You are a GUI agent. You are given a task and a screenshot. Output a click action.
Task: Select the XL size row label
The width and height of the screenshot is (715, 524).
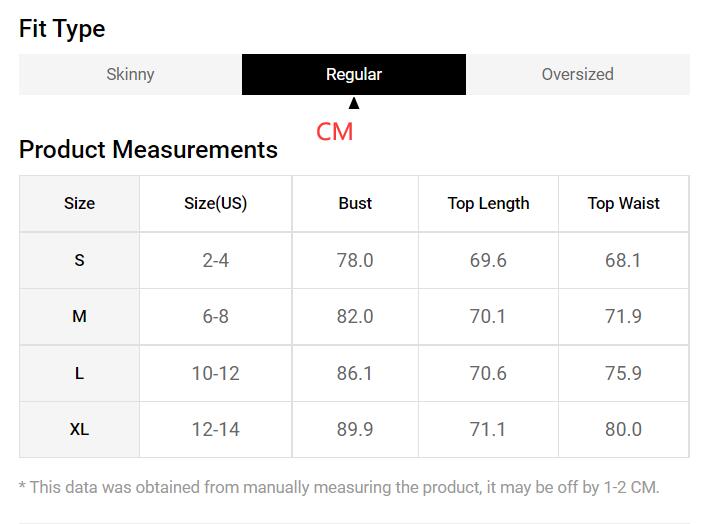click(x=79, y=430)
